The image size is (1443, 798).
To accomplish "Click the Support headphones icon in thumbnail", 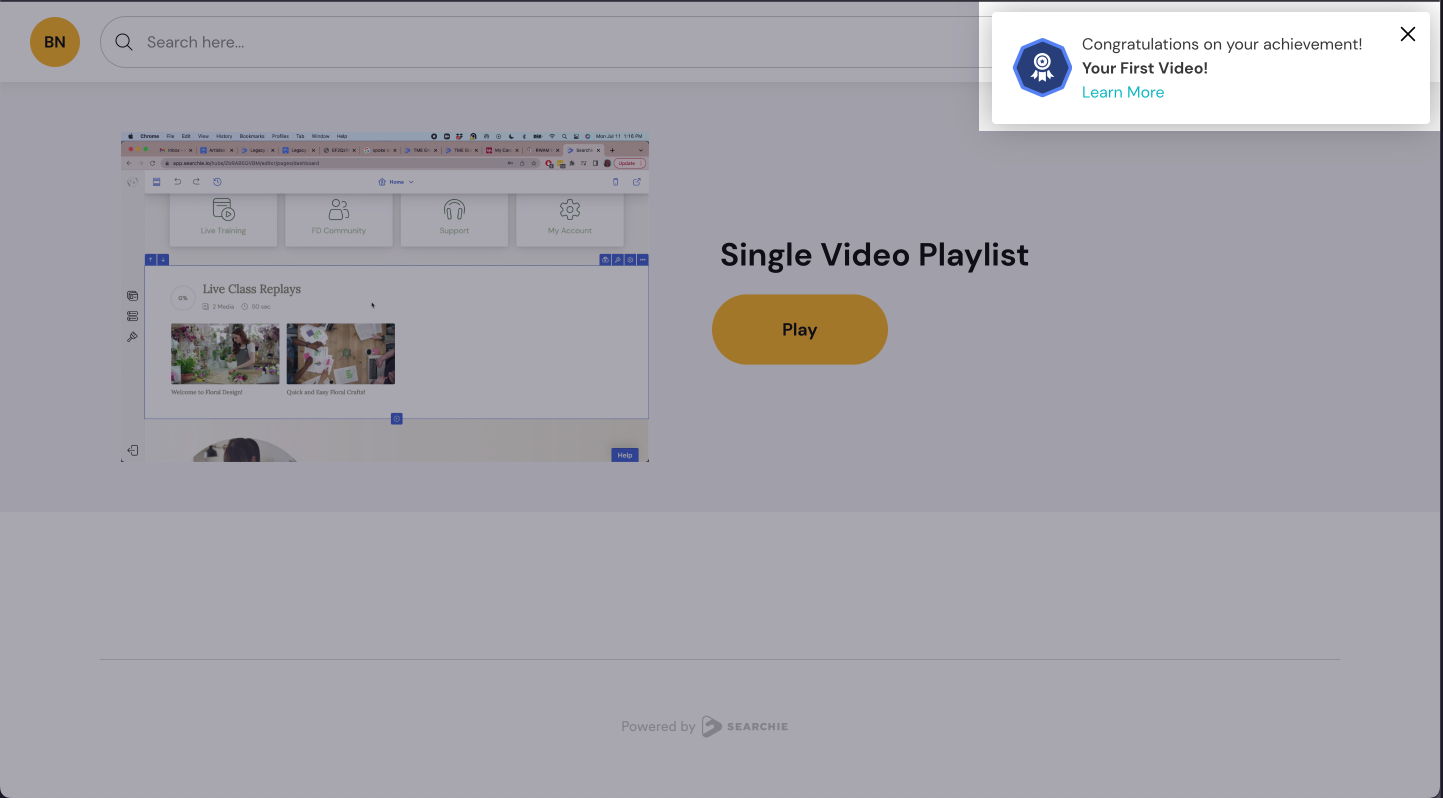I will (x=454, y=210).
